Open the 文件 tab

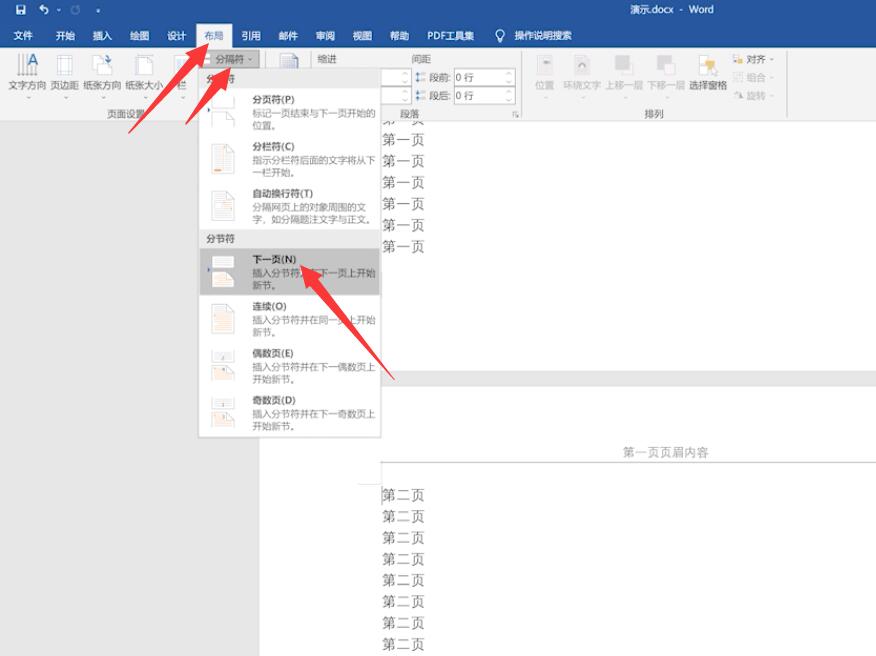[23, 36]
